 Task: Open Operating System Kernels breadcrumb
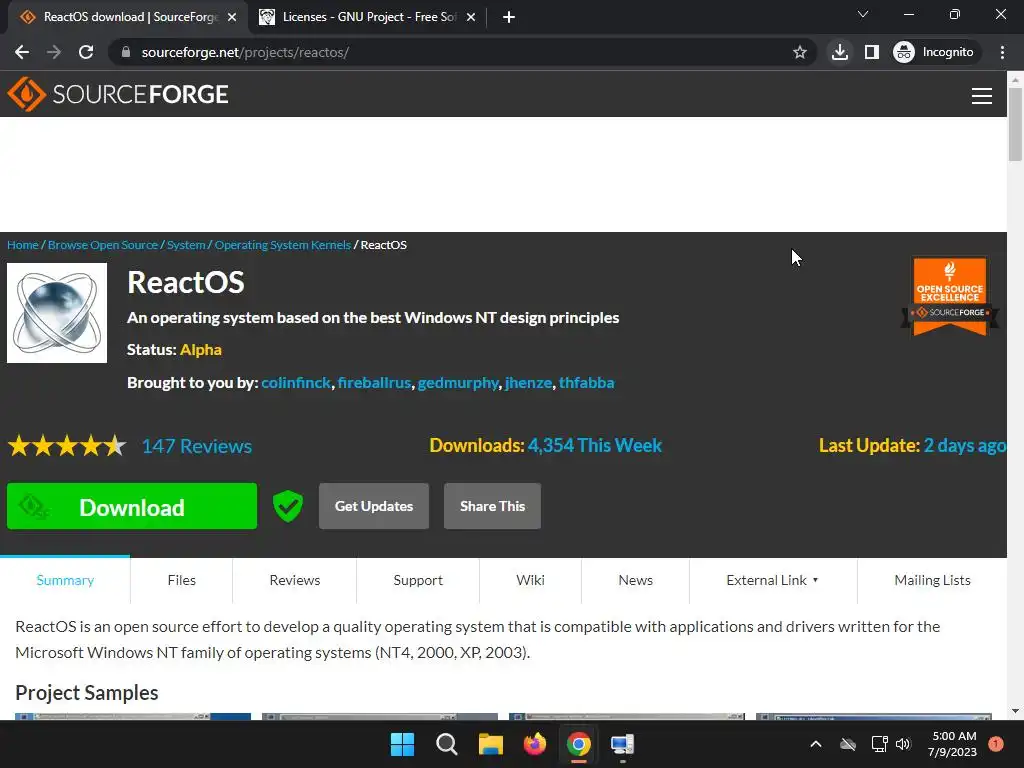pyautogui.click(x=283, y=245)
